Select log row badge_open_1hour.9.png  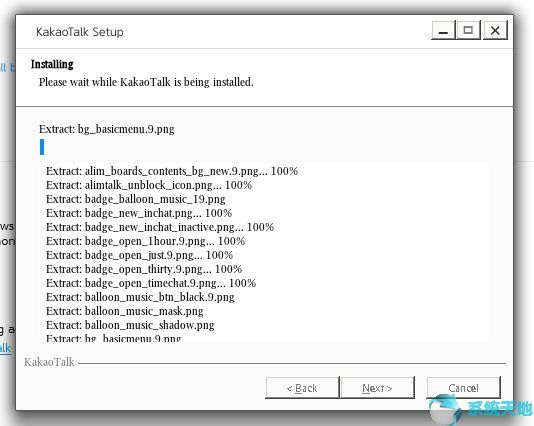coord(145,241)
